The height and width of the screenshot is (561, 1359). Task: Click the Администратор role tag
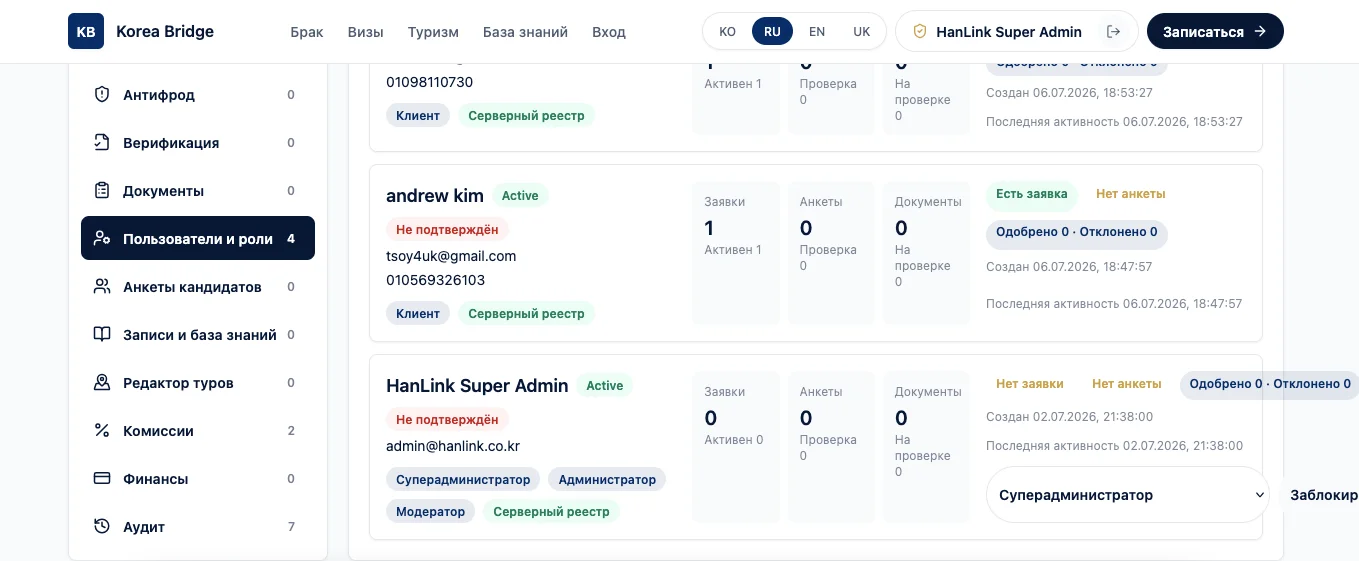pos(607,480)
